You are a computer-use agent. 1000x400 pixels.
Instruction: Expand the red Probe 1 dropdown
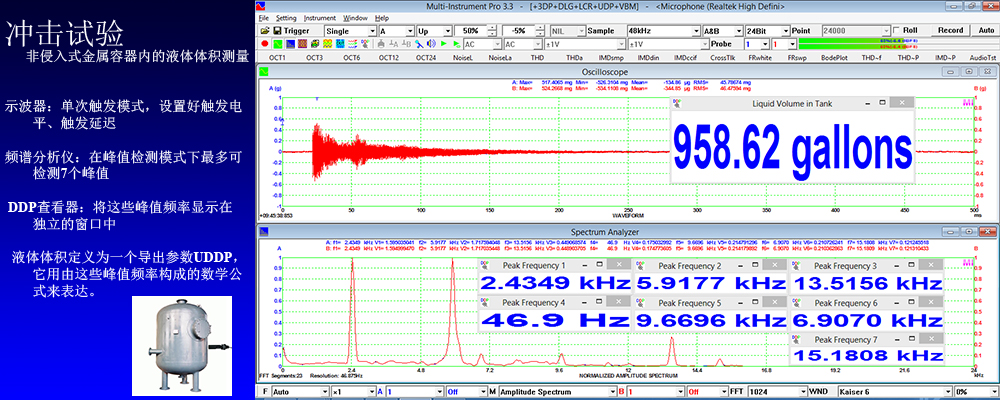(792, 44)
